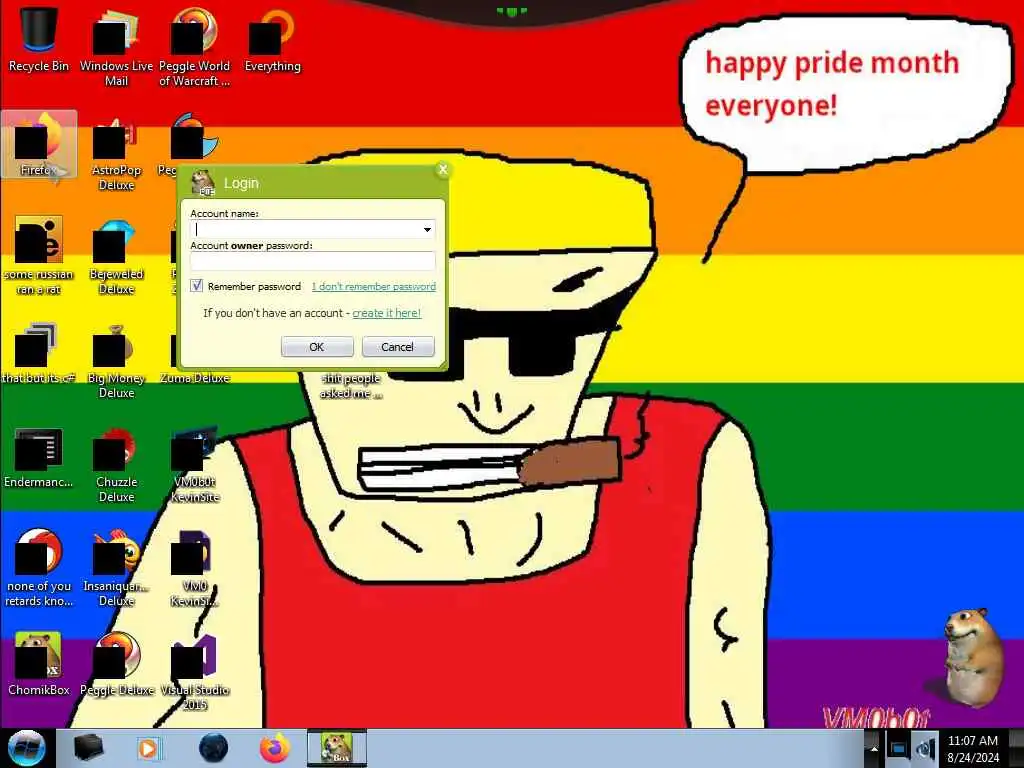Open AstroPop Deluxe desktop shortcut
This screenshot has height=768, width=1024.
(116, 152)
